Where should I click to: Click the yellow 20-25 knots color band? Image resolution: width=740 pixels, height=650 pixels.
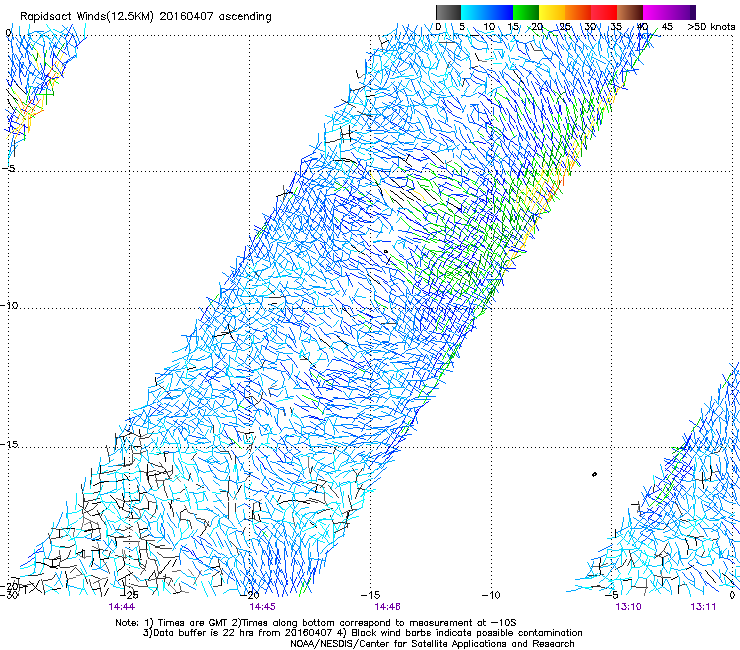[552, 12]
